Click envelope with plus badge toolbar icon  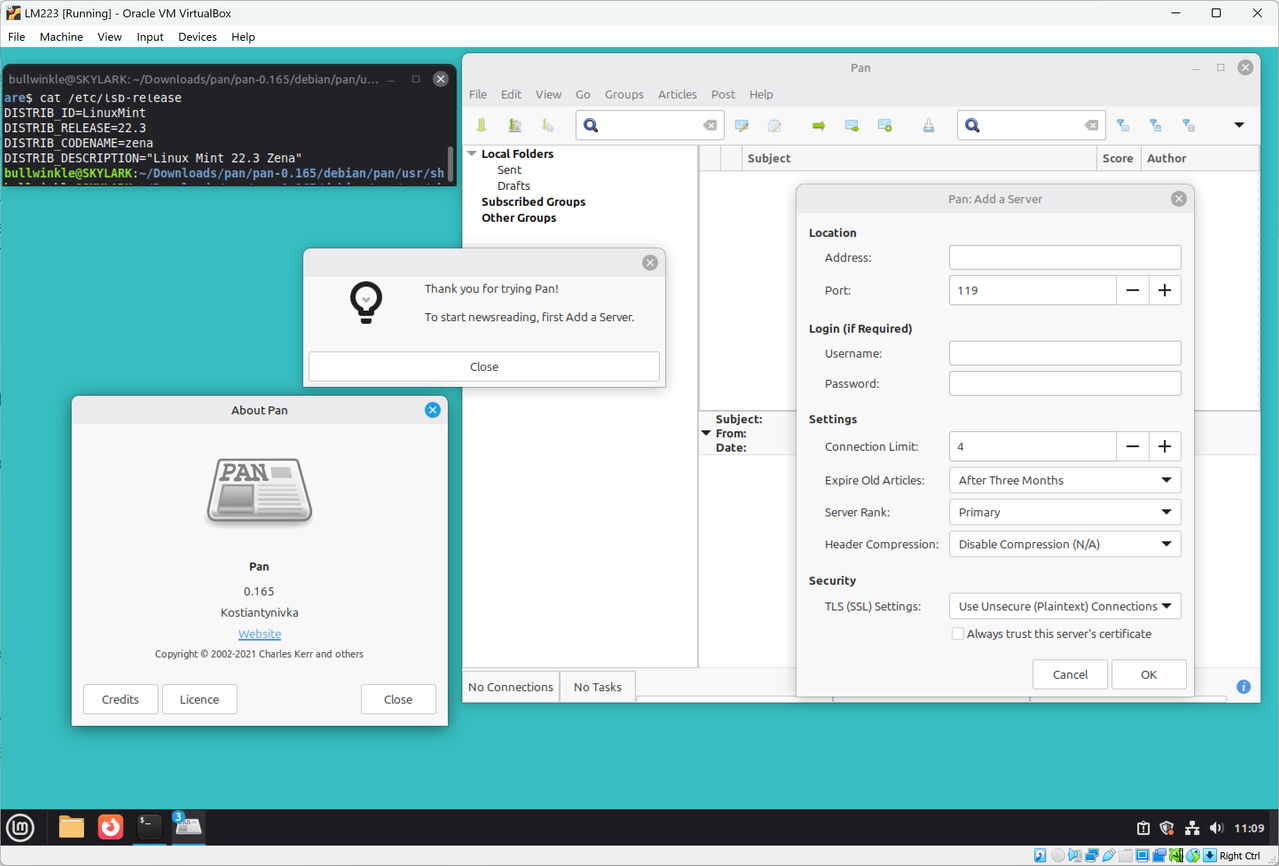coord(885,126)
